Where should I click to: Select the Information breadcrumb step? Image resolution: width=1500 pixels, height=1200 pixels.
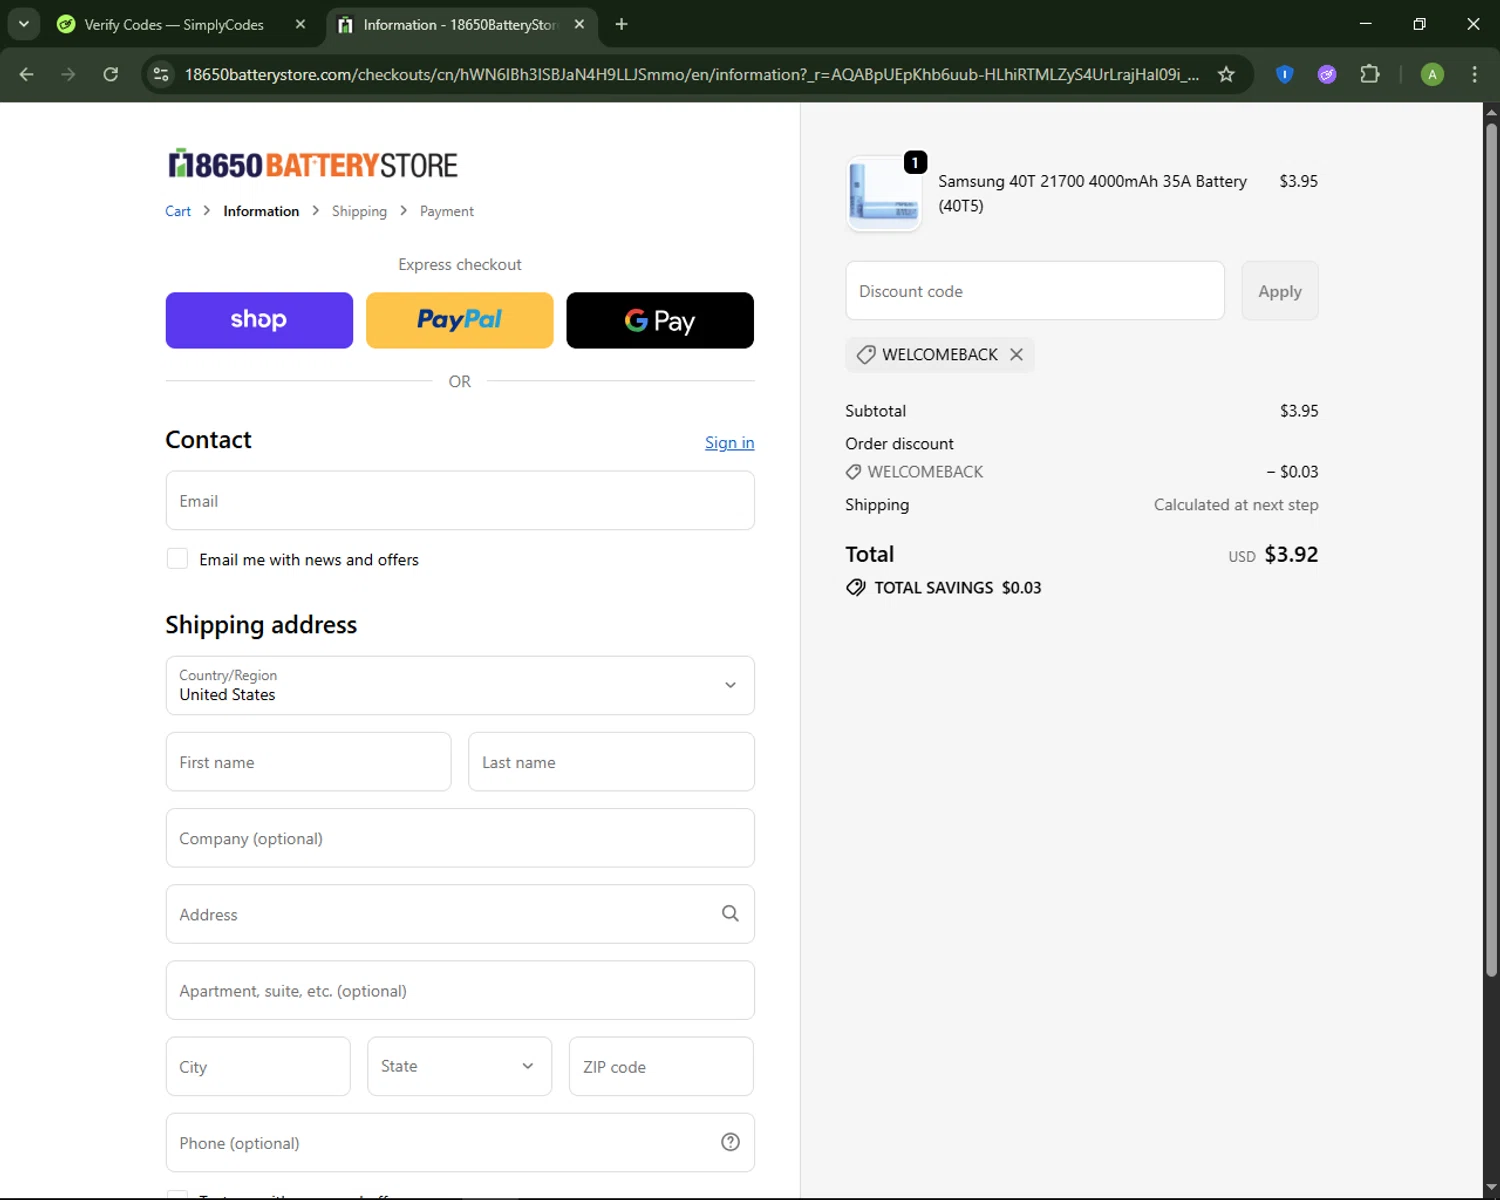point(261,211)
